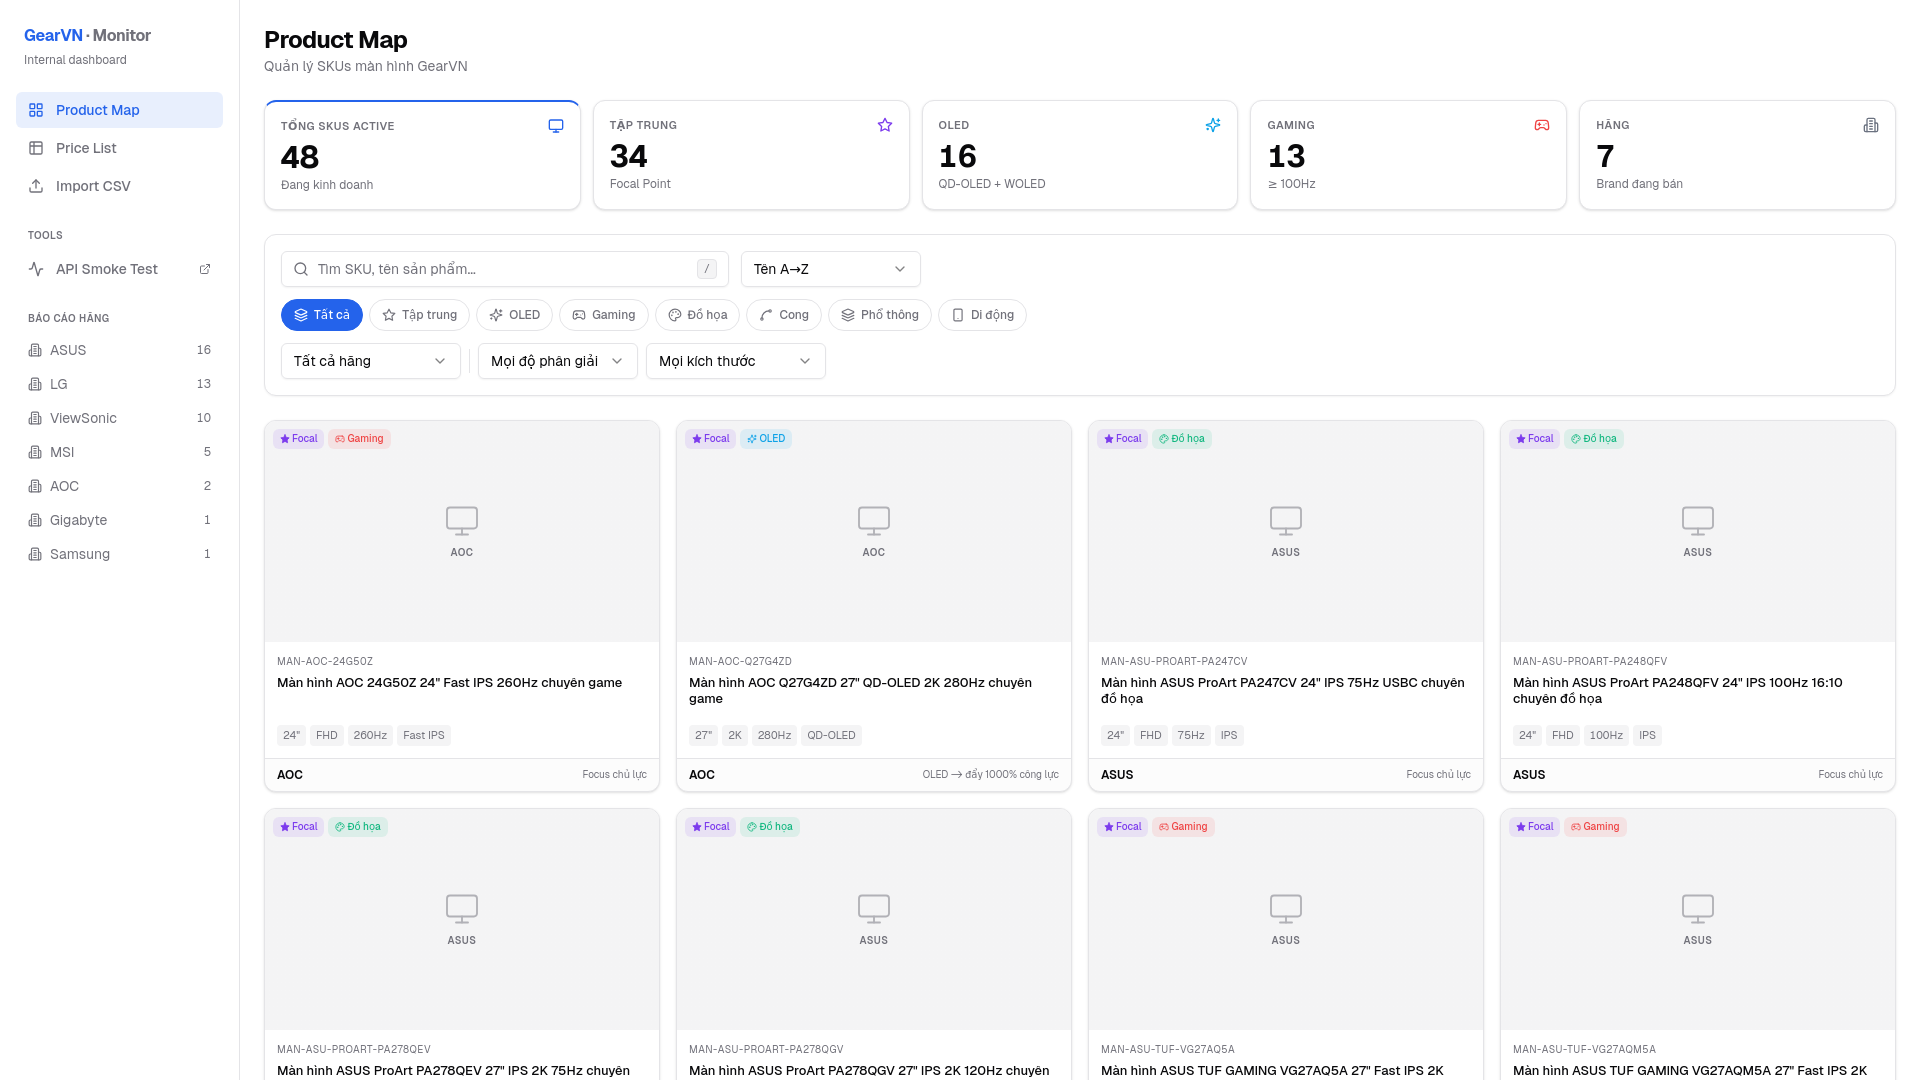Click the QD-OLED spec chip
This screenshot has height=1080, width=1920.
point(831,735)
